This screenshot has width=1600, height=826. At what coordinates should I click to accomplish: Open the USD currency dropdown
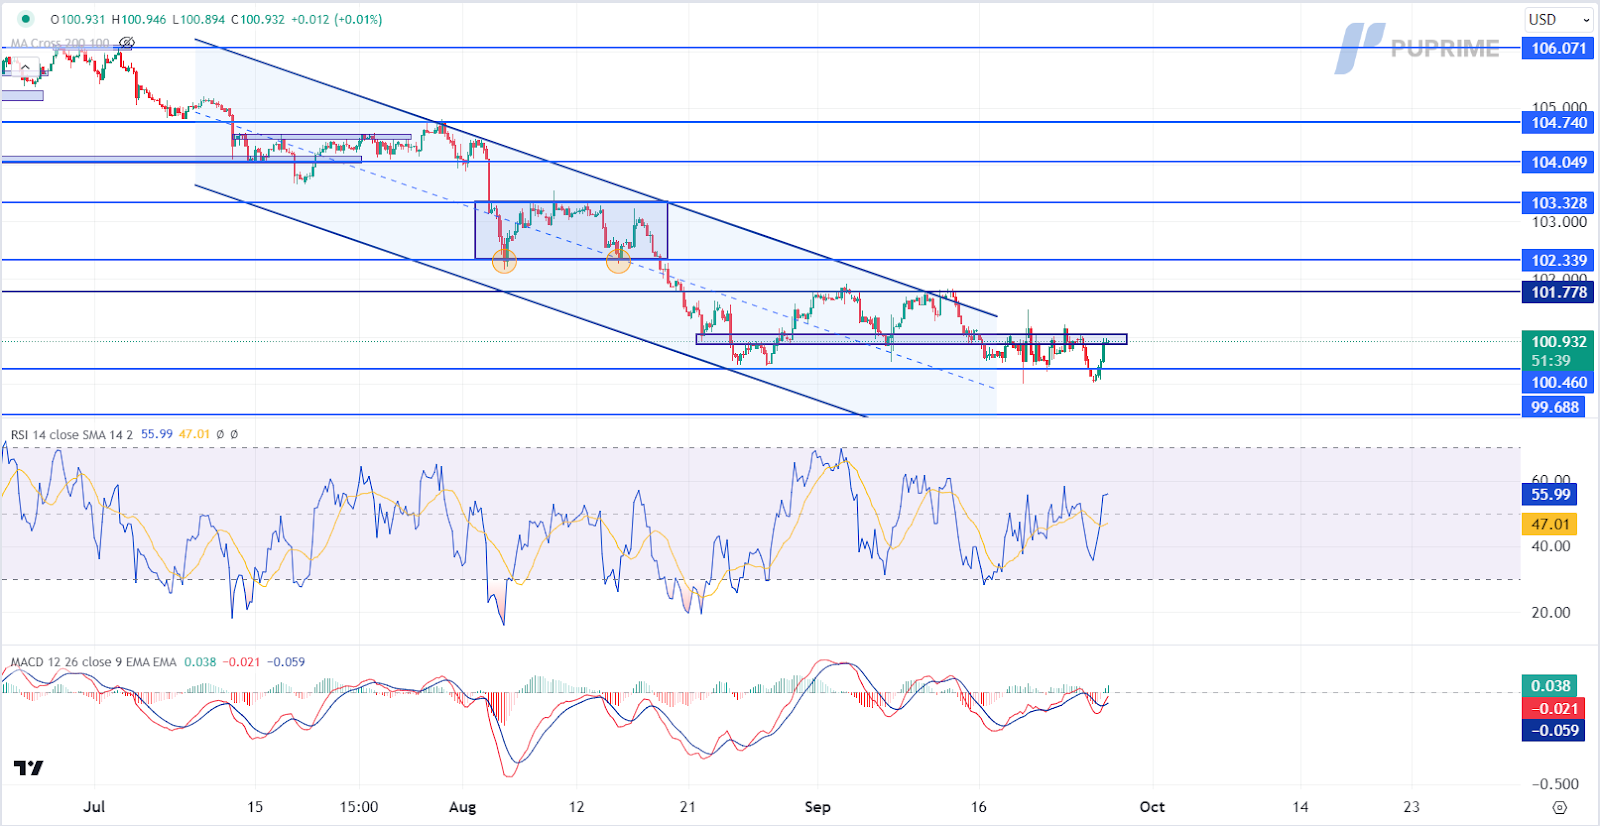click(x=1559, y=19)
